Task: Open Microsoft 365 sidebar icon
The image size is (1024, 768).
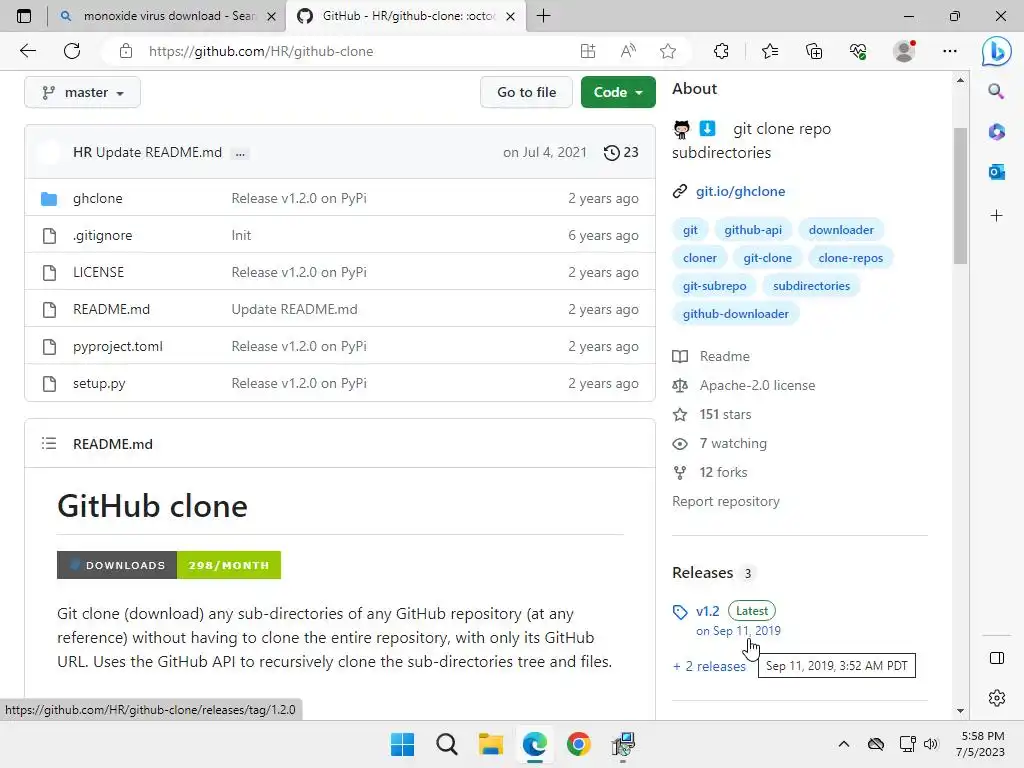Action: click(996, 132)
